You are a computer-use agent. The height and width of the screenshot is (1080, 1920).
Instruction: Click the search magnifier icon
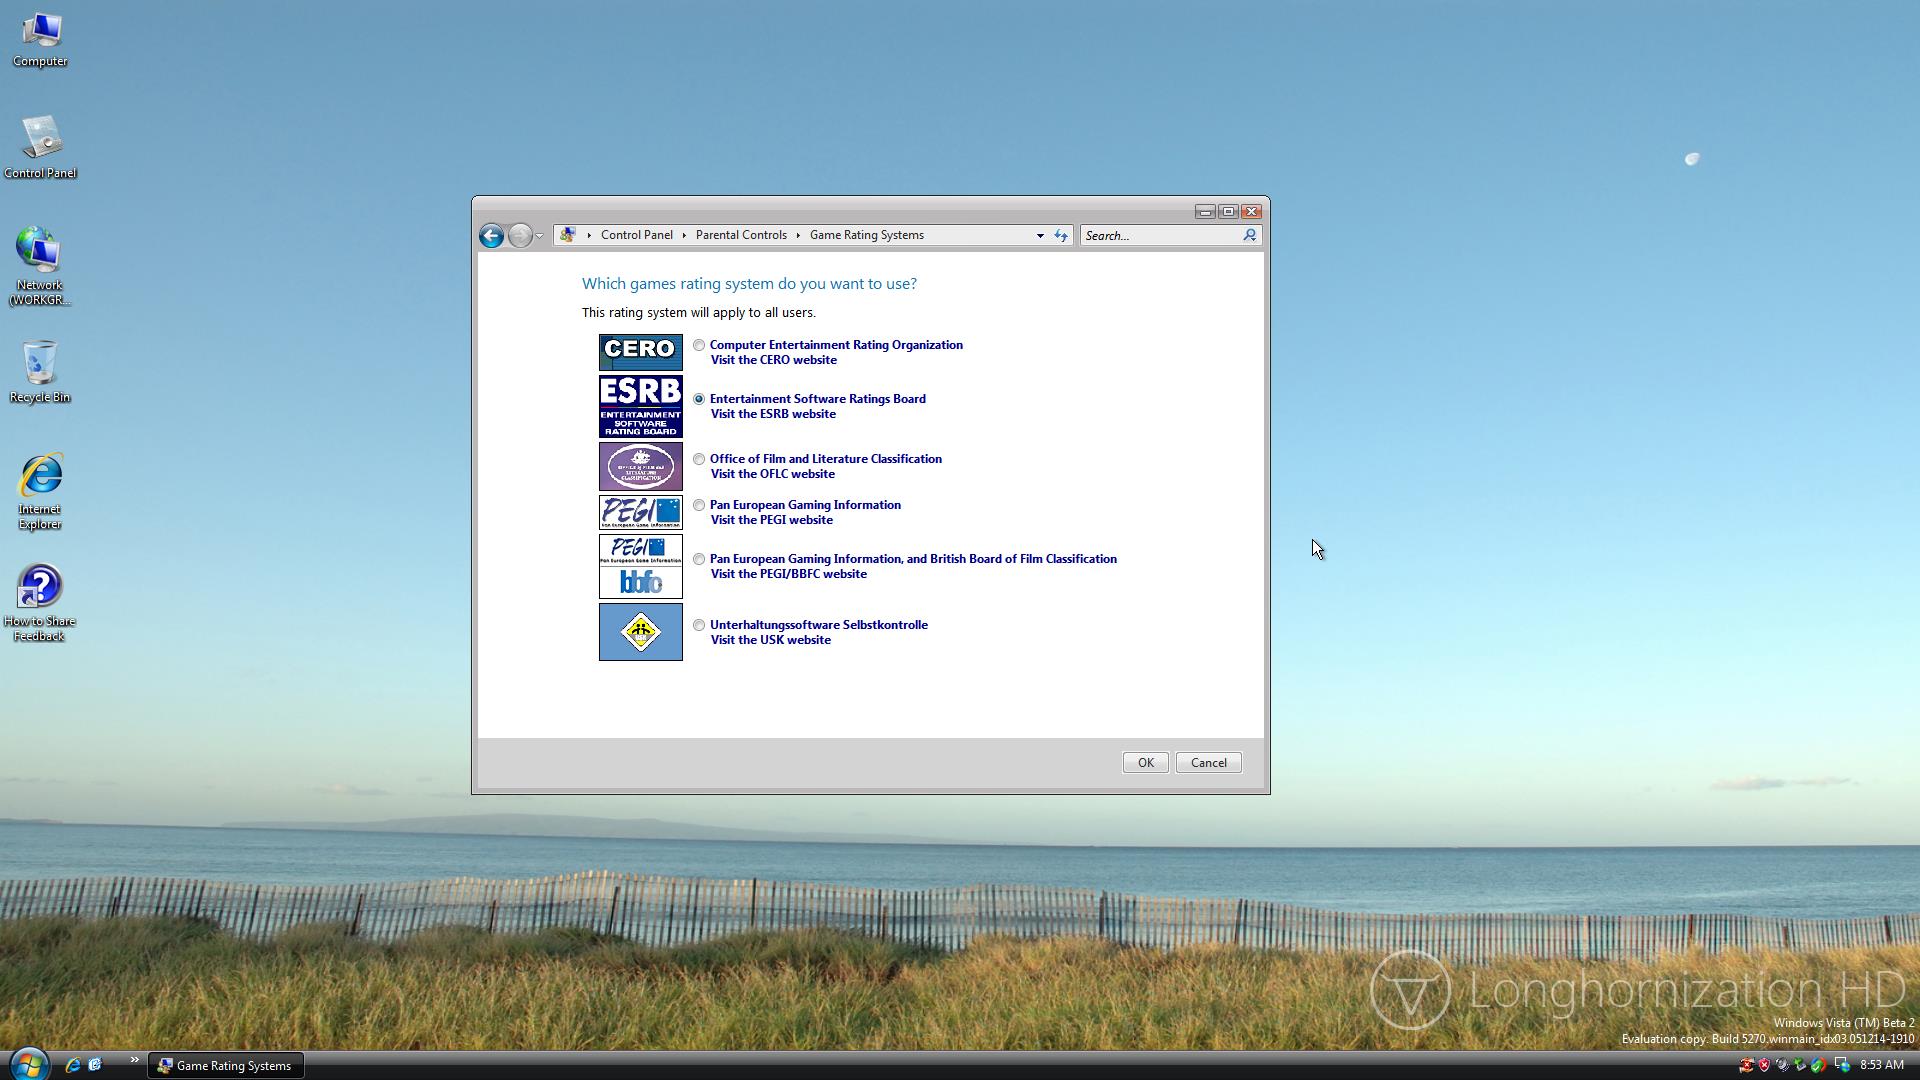tap(1249, 235)
